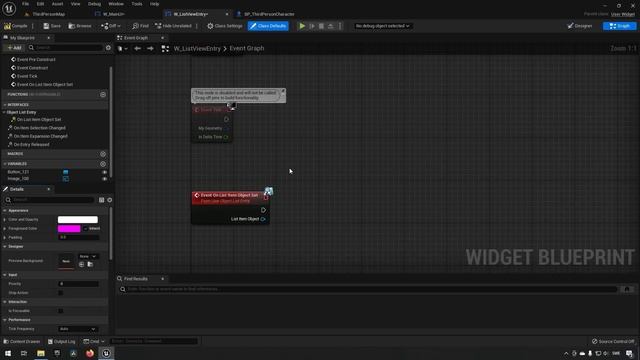Open the Tools menu
This screenshot has height=360, width=640.
click(x=137, y=4)
